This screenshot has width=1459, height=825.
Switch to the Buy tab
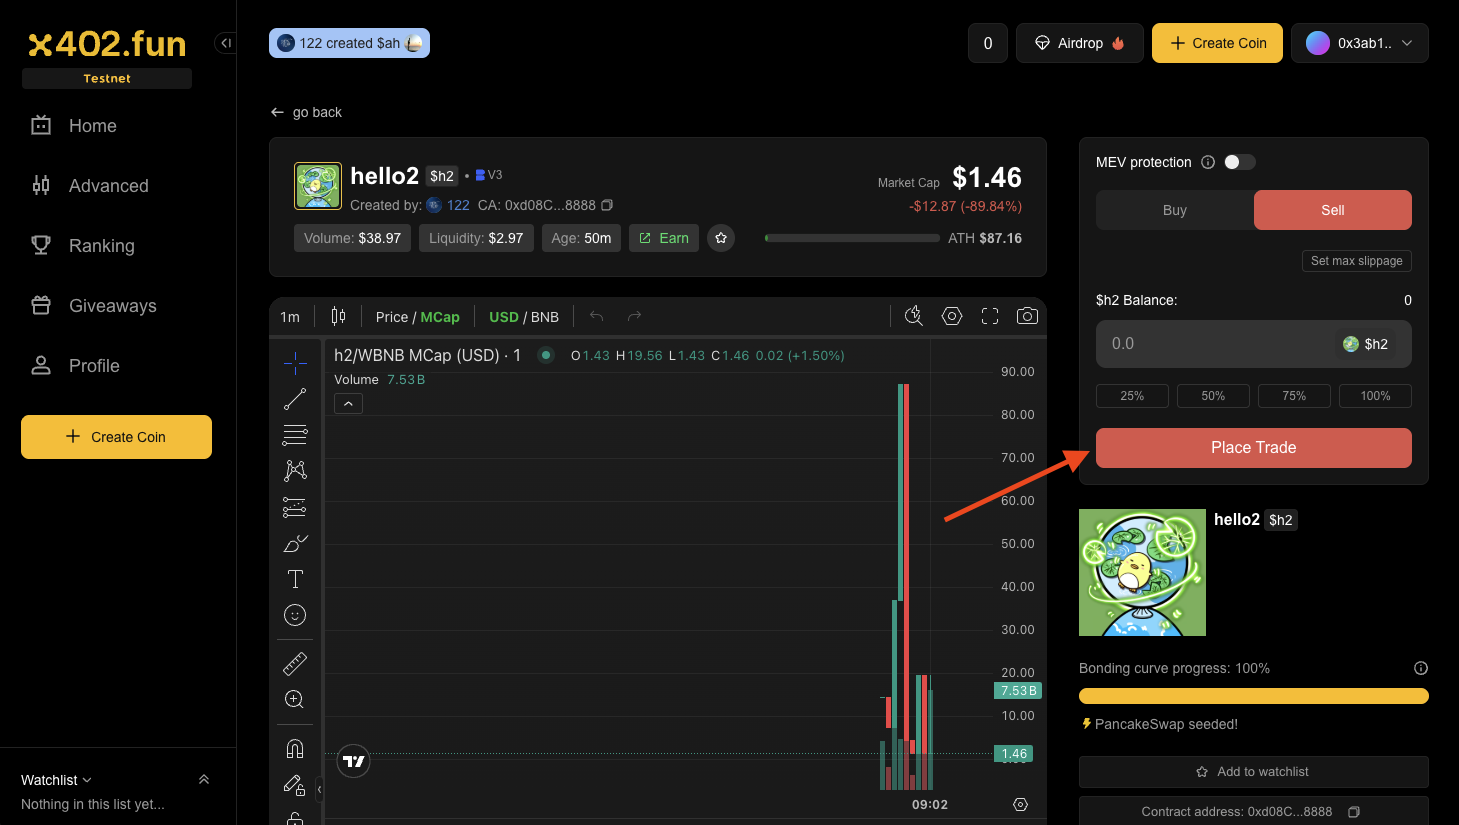[x=1174, y=210]
